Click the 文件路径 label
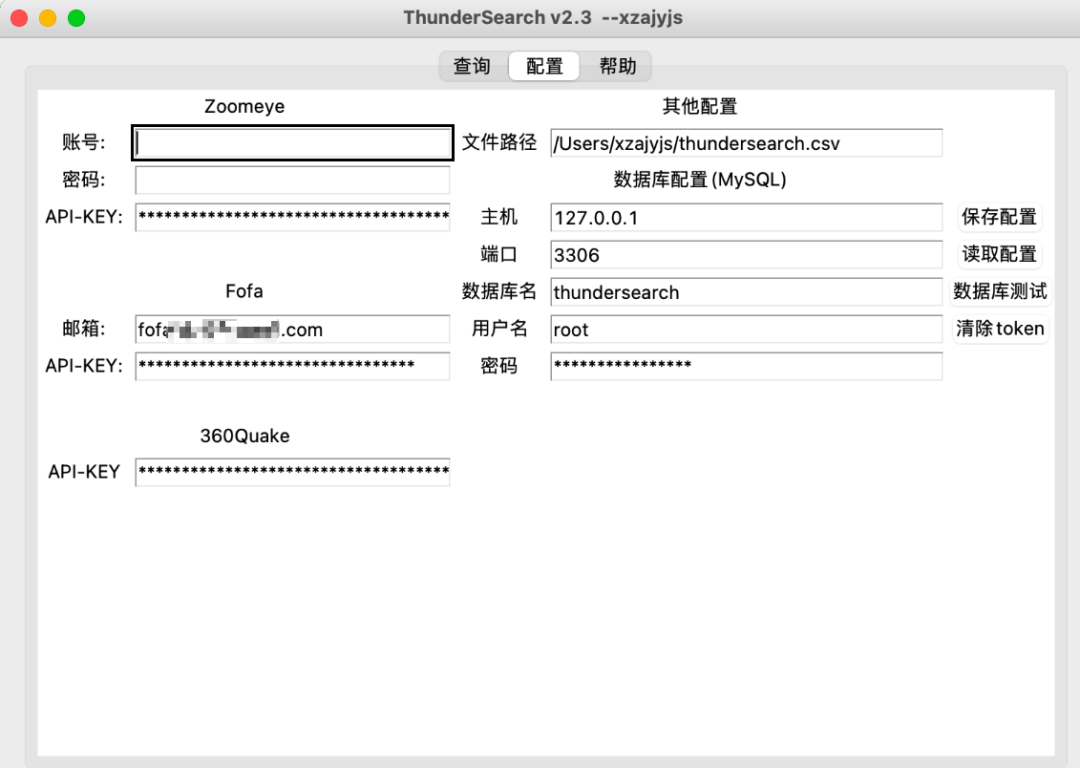This screenshot has height=768, width=1080. tap(499, 143)
